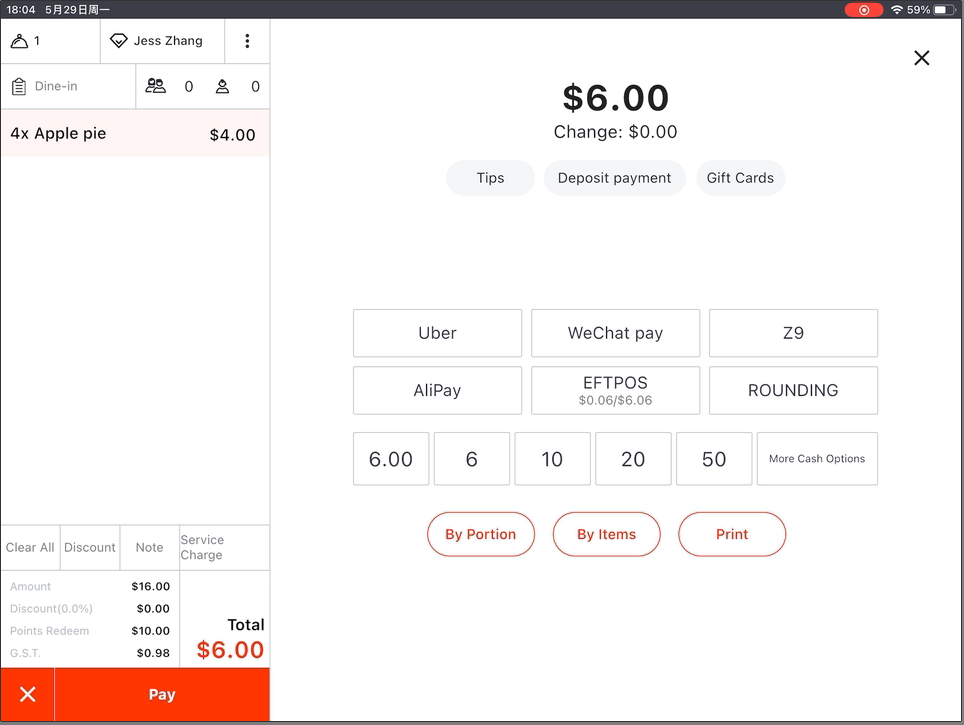The width and height of the screenshot is (964, 725).
Task: Choose the 20 cash amount
Action: tap(633, 459)
